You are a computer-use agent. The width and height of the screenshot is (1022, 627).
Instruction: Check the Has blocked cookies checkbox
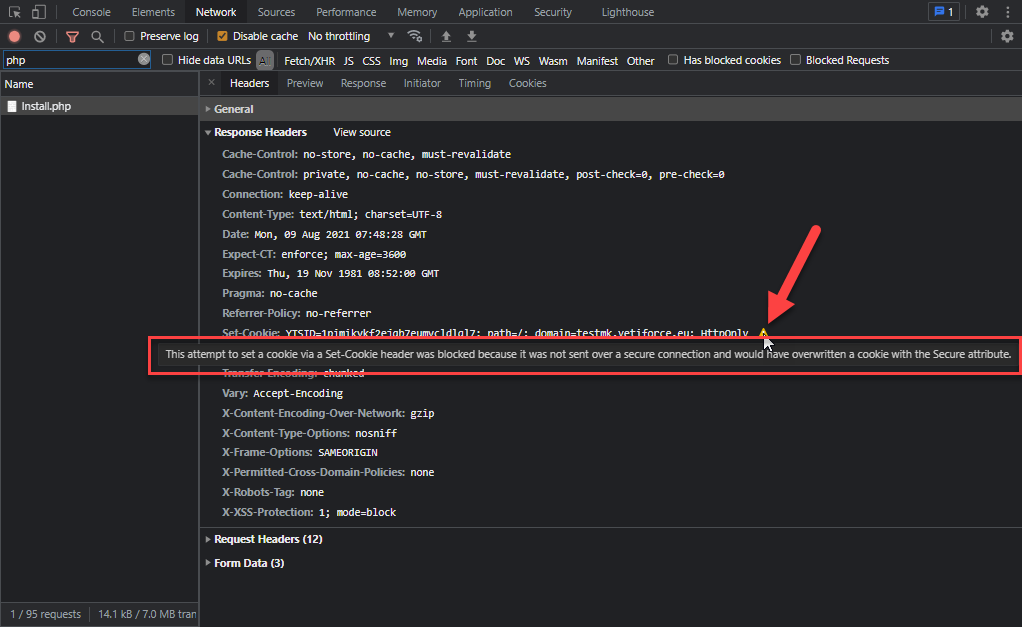[673, 60]
